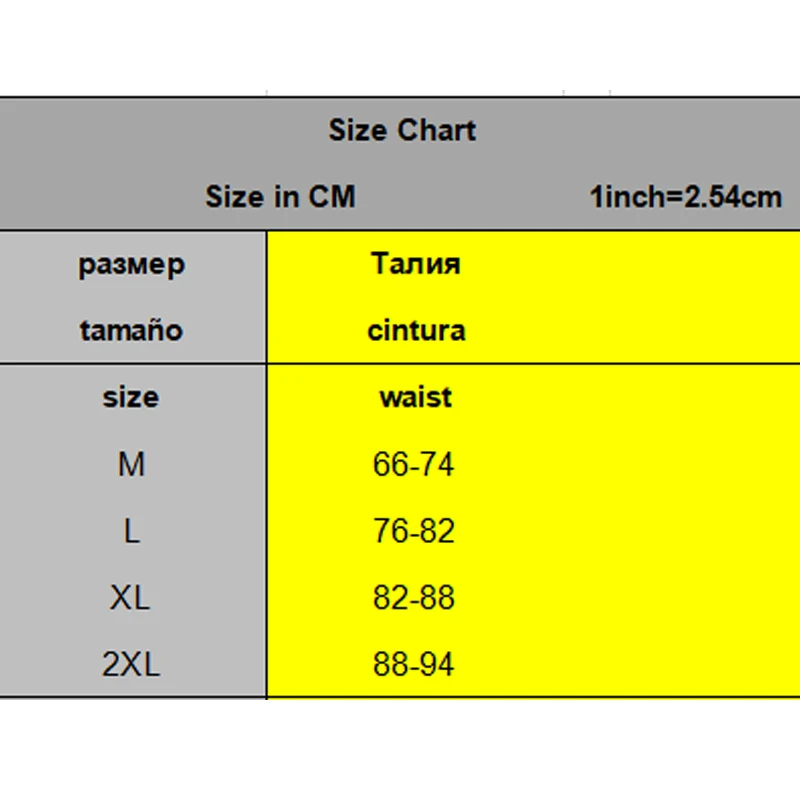Click the Талия column header

pos(415,264)
